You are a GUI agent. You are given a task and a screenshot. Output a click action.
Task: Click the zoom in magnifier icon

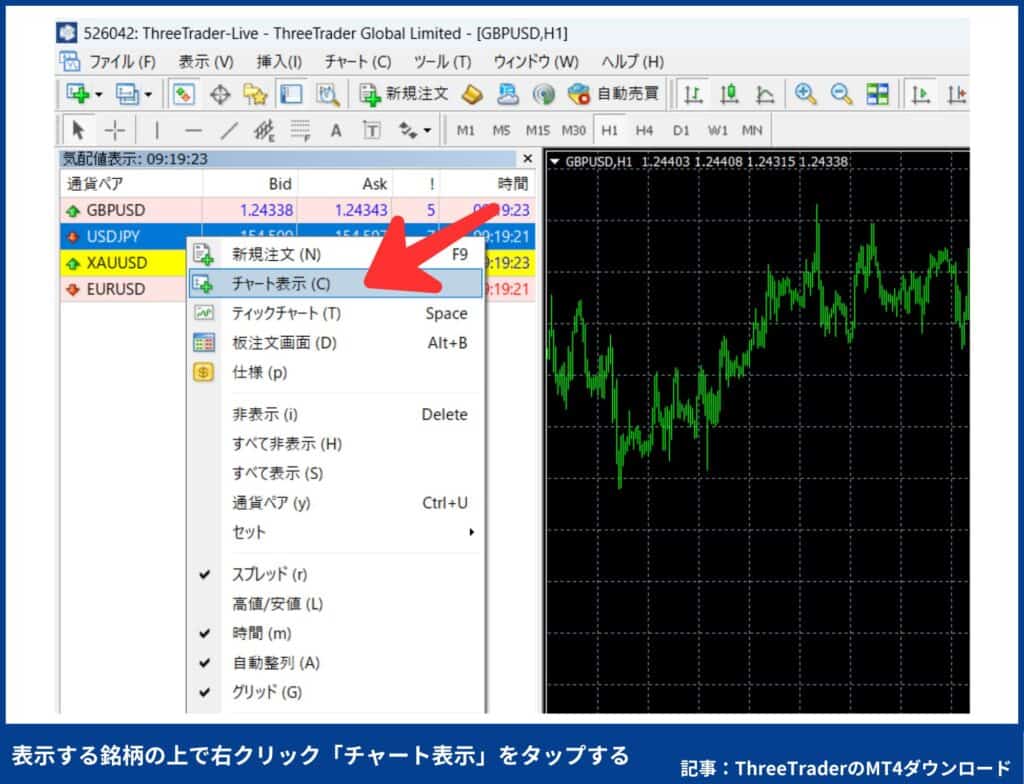[x=805, y=95]
